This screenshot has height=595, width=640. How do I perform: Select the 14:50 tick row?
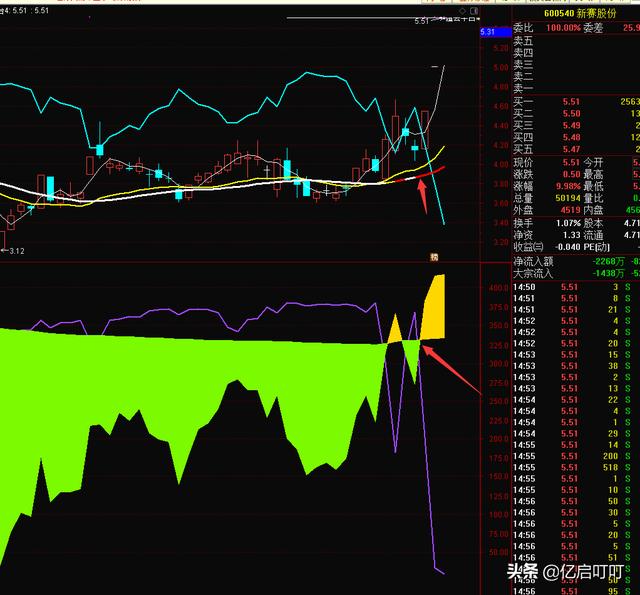576,287
